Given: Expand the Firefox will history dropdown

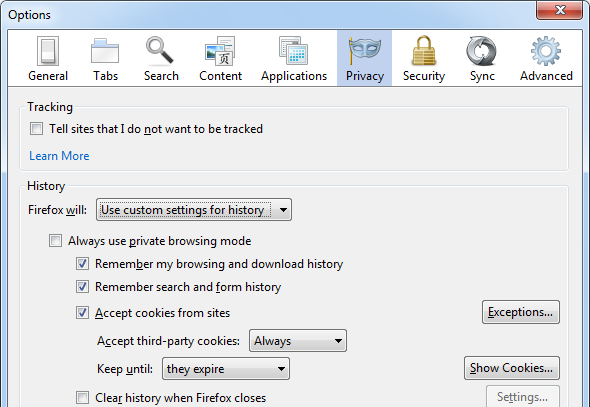Looking at the screenshot, I should click(x=194, y=210).
